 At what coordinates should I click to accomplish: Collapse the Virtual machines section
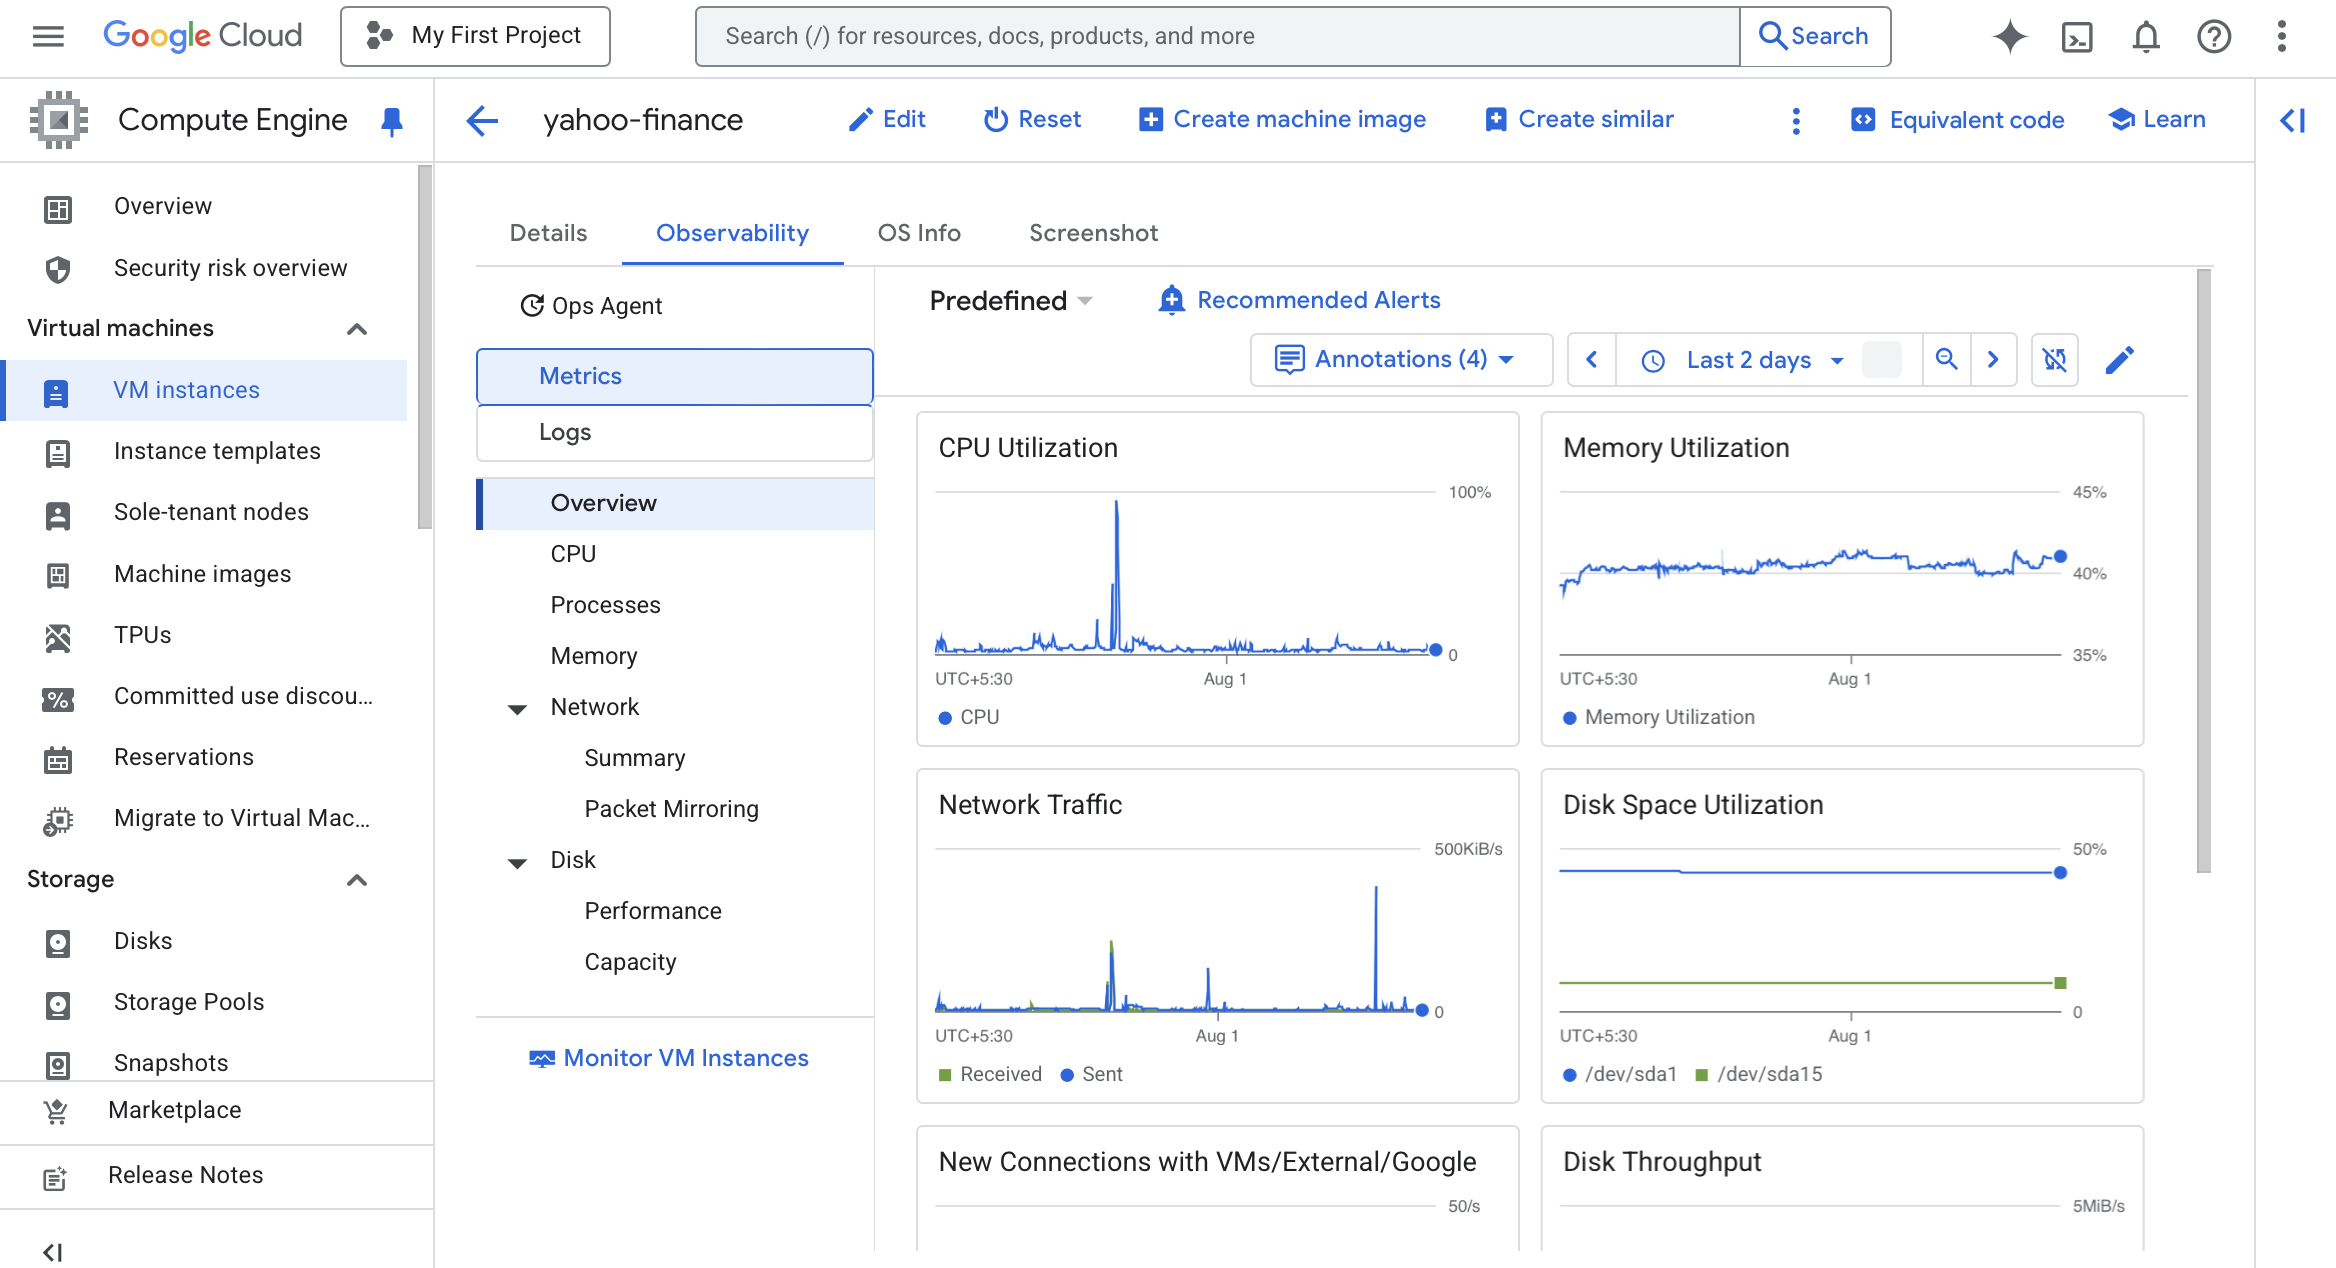pyautogui.click(x=357, y=329)
